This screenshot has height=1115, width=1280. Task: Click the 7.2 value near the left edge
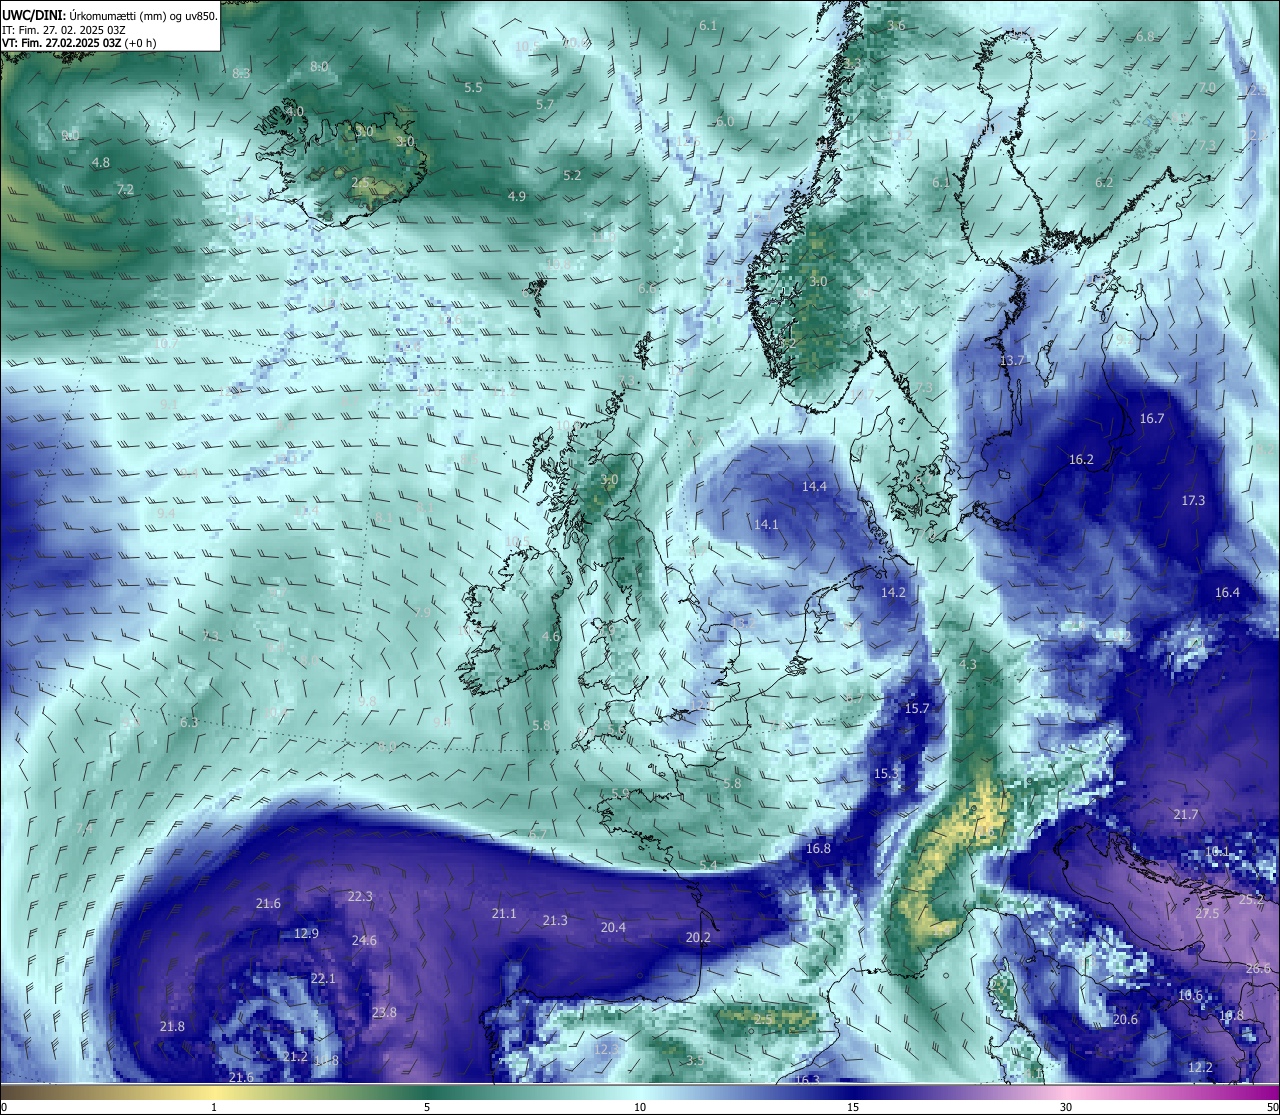[125, 190]
